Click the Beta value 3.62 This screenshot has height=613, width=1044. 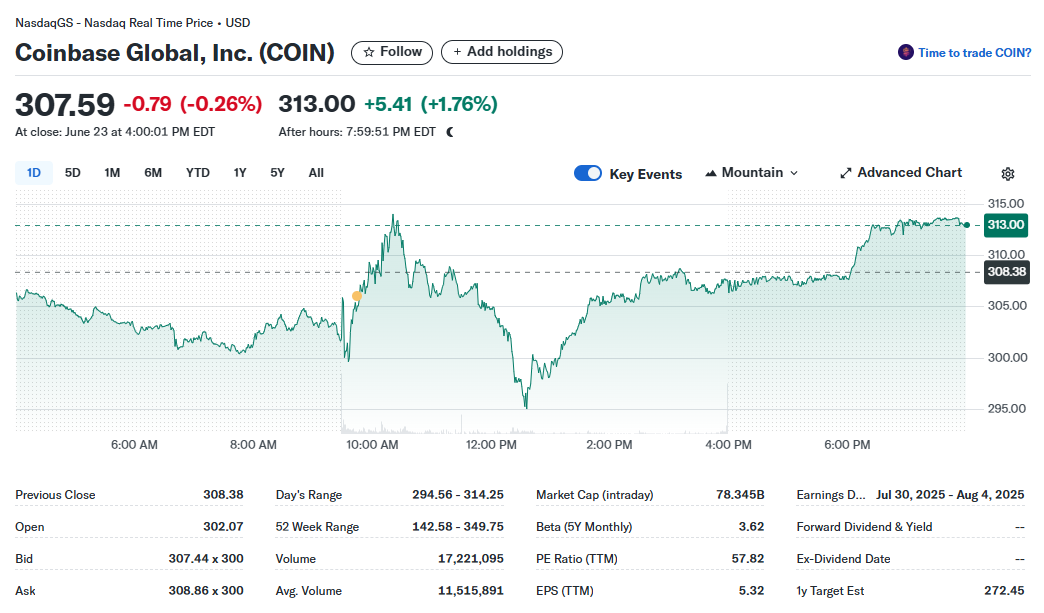click(x=751, y=526)
